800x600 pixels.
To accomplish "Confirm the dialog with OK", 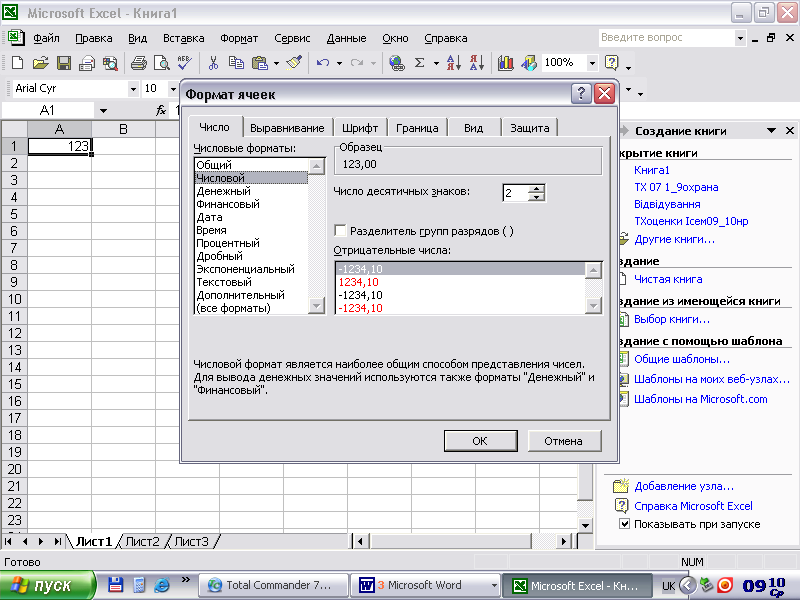I will 480,441.
